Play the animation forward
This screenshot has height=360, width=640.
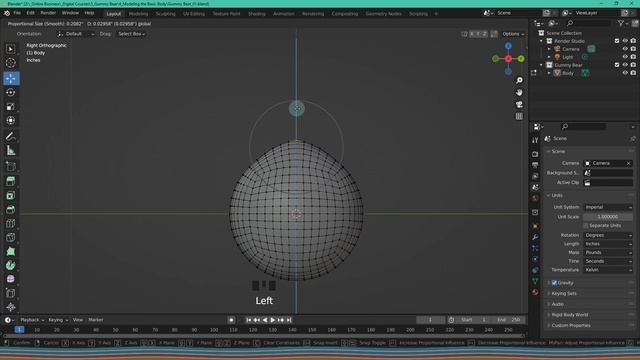[273, 320]
